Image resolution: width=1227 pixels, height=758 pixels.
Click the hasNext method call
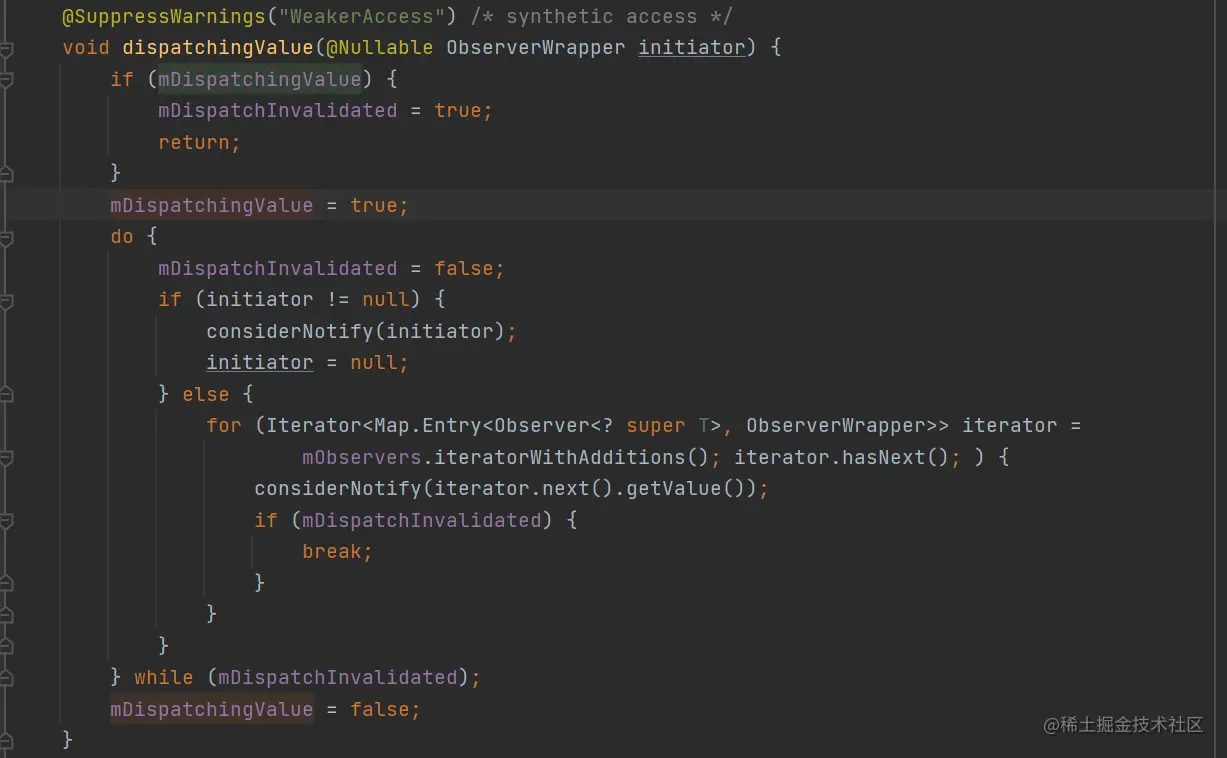point(884,457)
